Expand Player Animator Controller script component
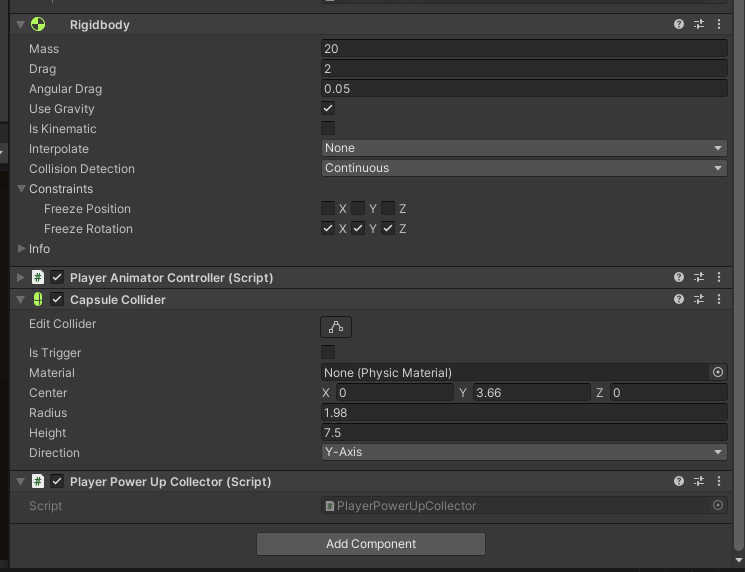745x572 pixels. coord(22,278)
